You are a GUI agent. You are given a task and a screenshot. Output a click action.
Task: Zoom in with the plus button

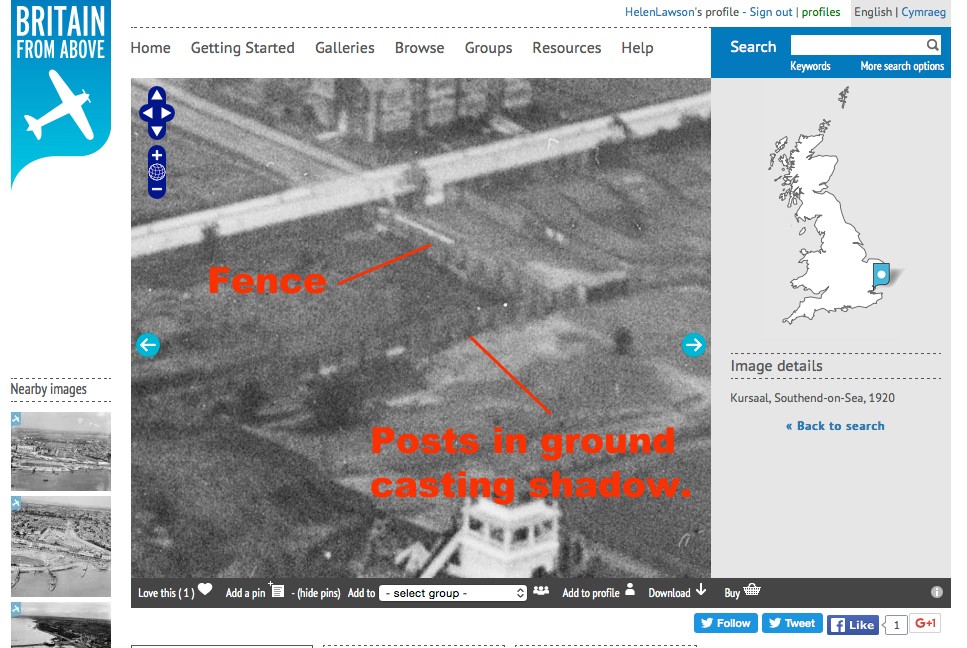click(157, 155)
